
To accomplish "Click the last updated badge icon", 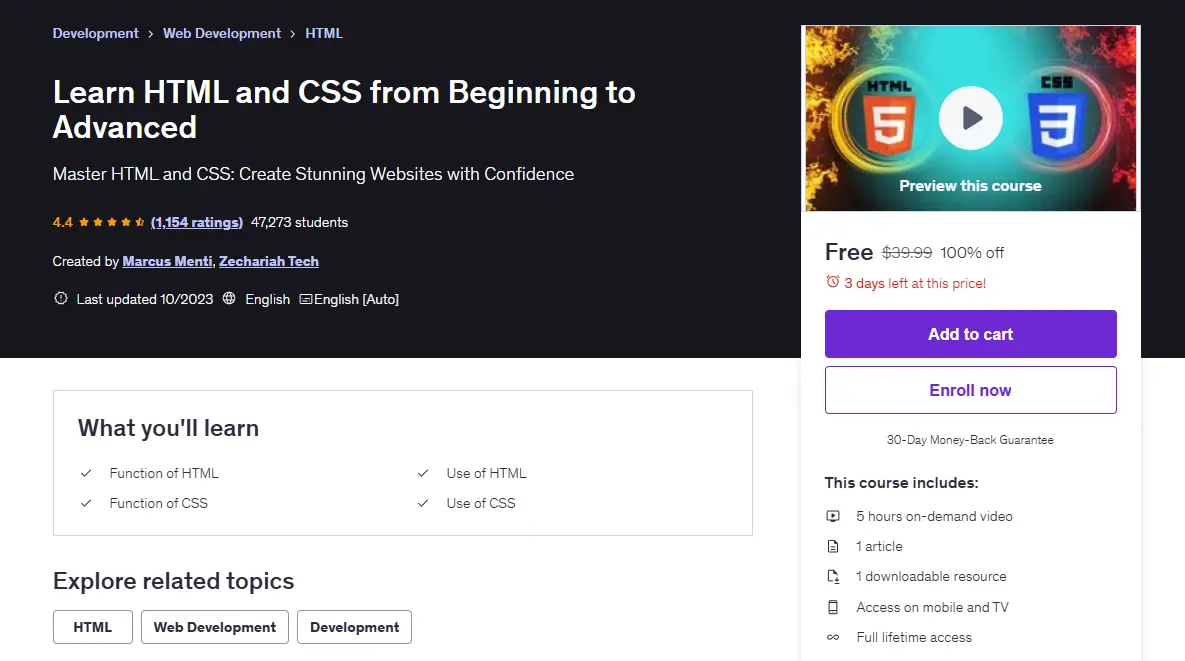I will point(60,298).
